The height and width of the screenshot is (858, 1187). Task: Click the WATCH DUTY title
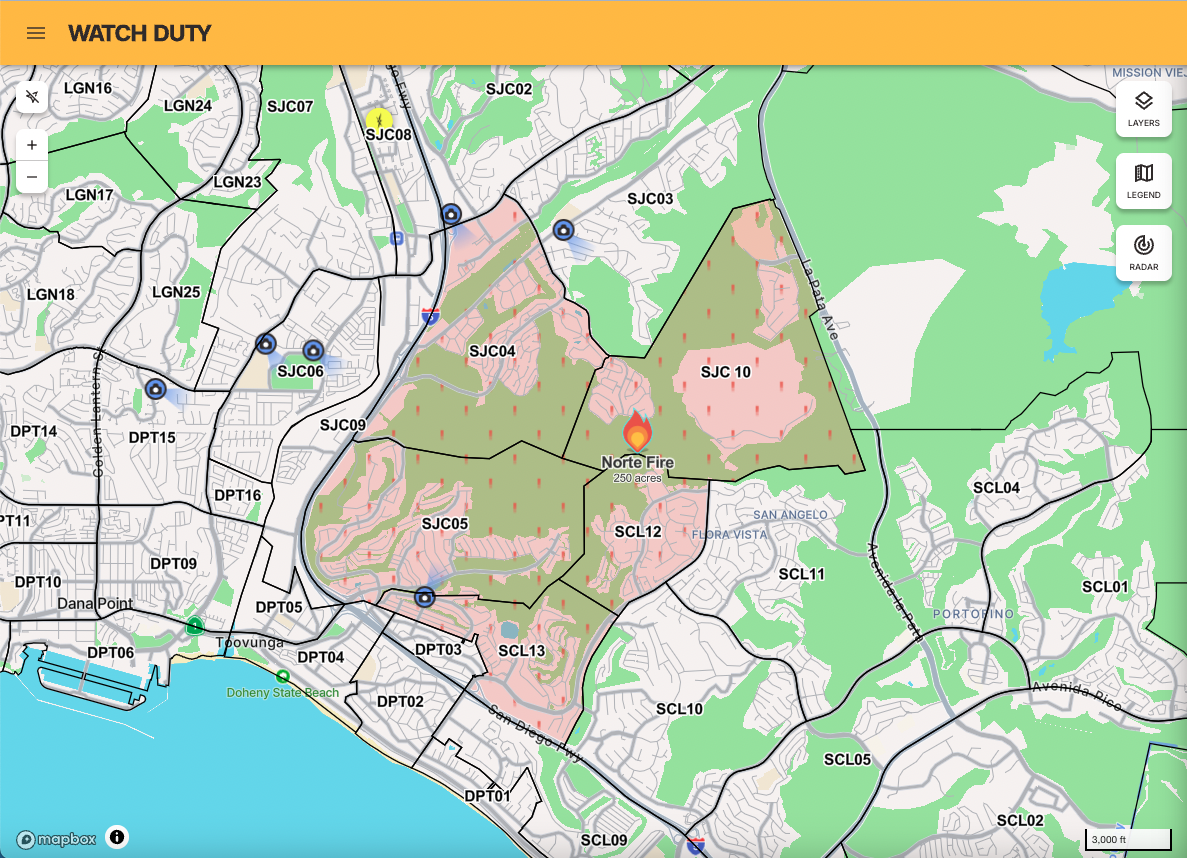point(139,33)
